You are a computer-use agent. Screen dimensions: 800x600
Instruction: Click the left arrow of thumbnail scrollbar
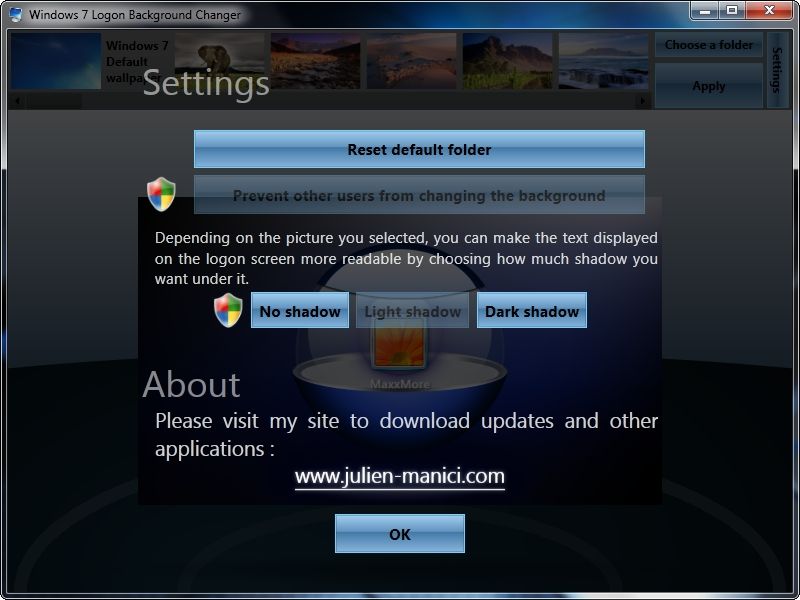click(18, 101)
